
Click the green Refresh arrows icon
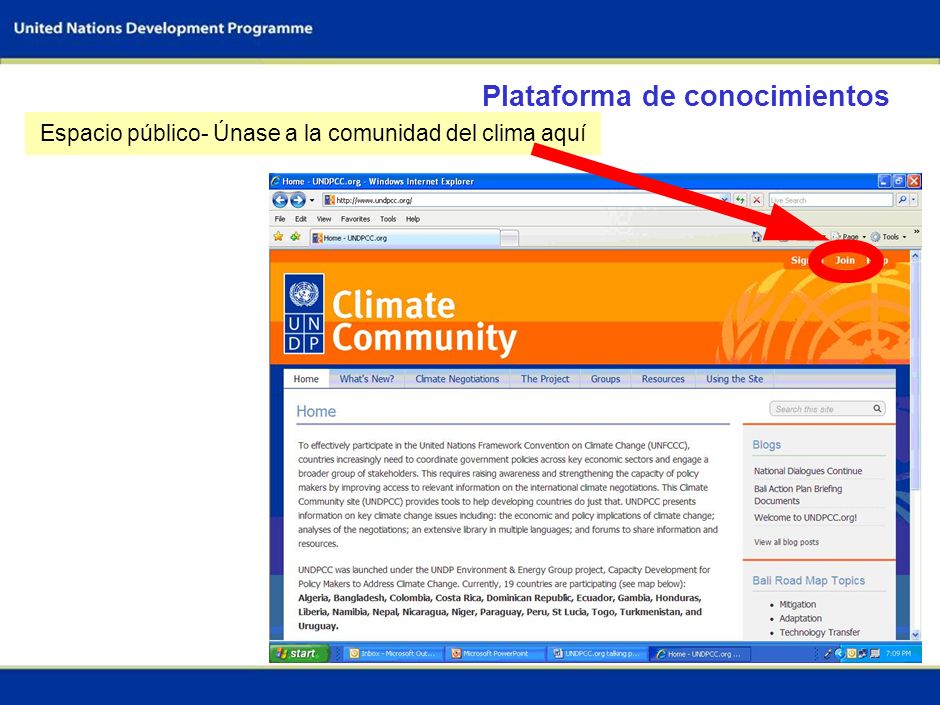tap(741, 200)
